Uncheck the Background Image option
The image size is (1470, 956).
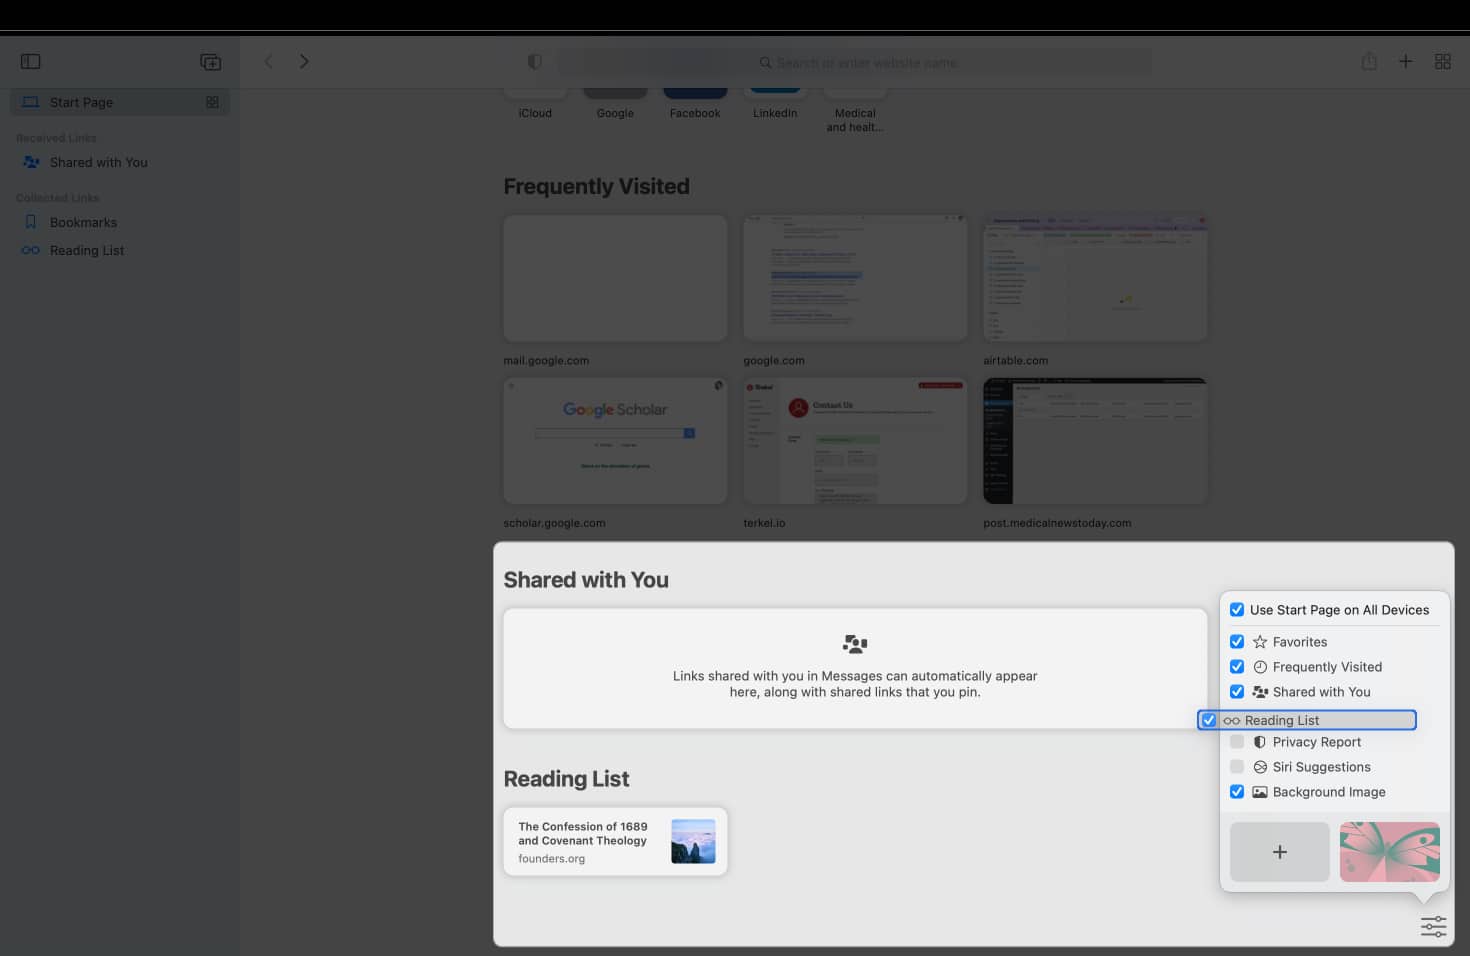click(x=1237, y=792)
